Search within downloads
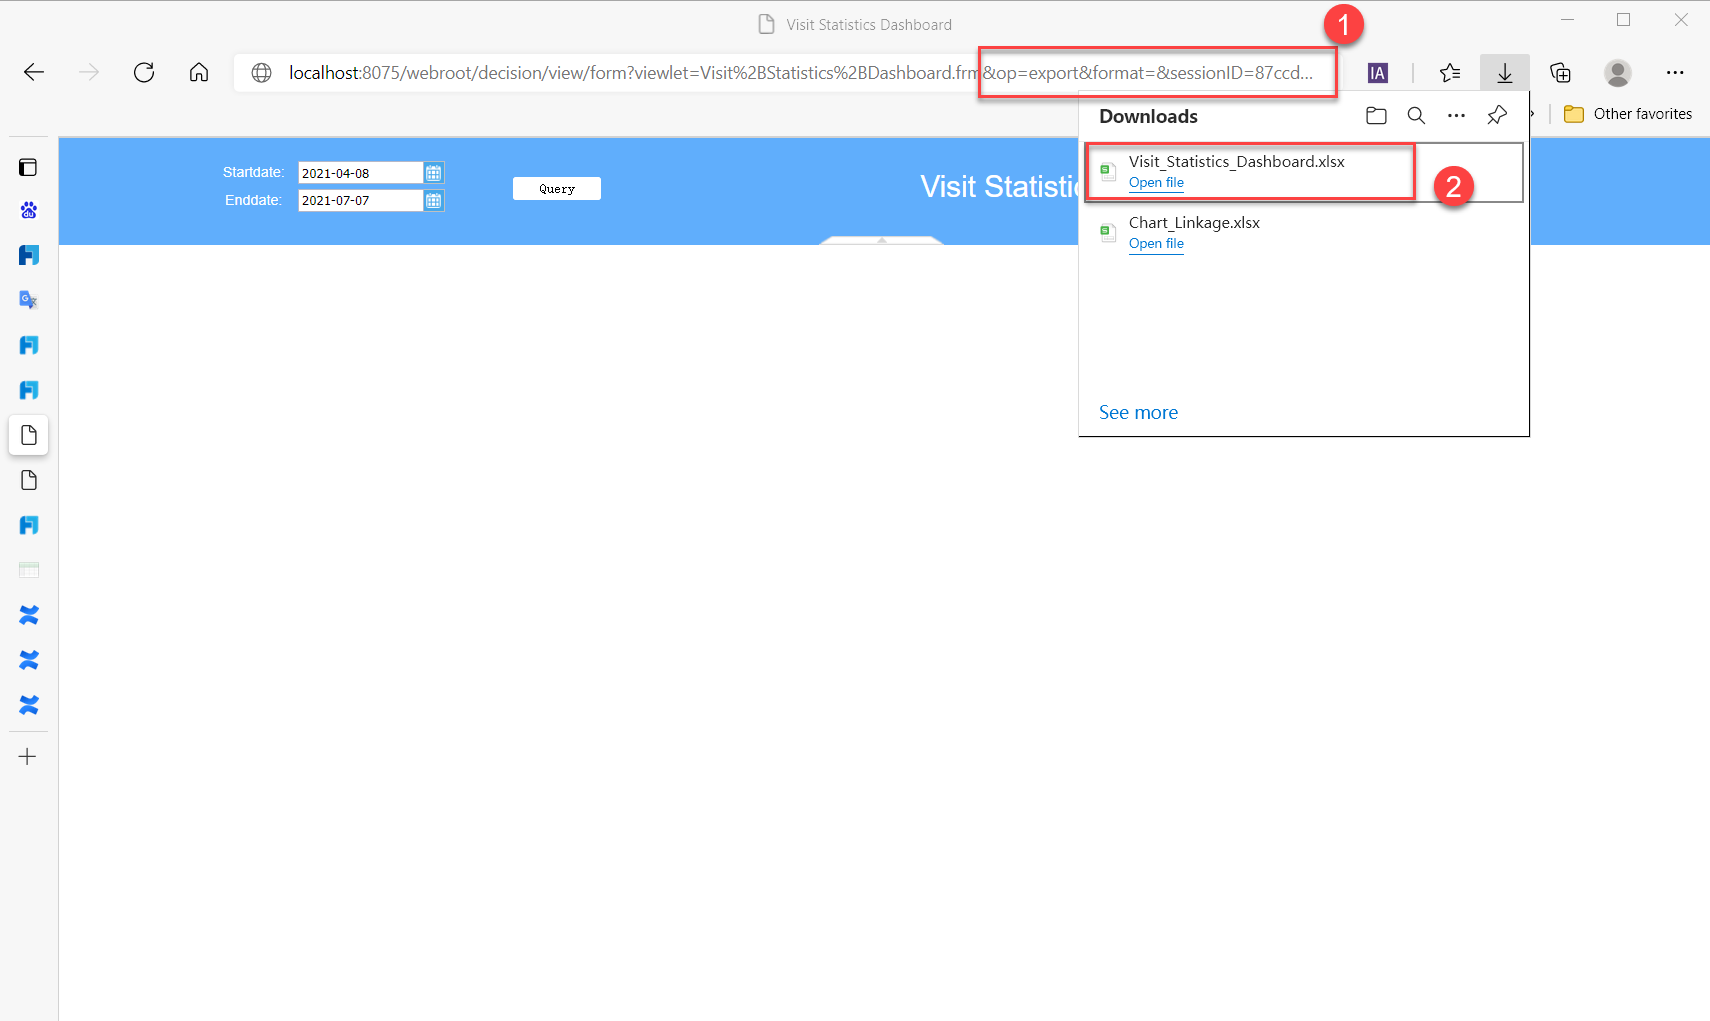The width and height of the screenshot is (1710, 1021). coord(1416,115)
